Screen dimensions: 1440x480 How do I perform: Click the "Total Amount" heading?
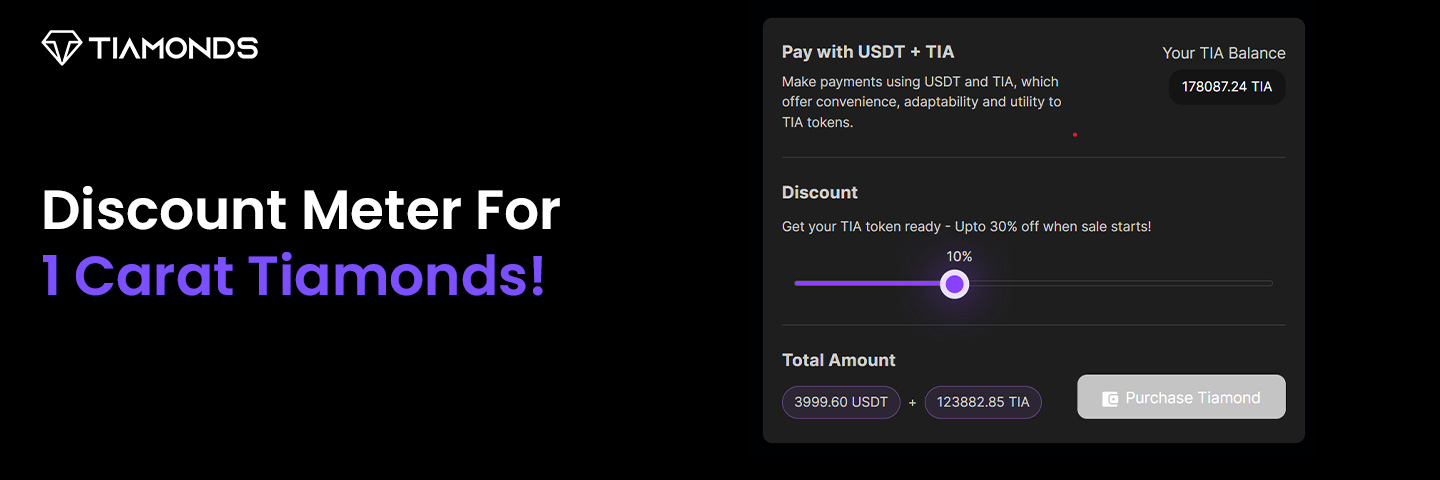(x=838, y=360)
